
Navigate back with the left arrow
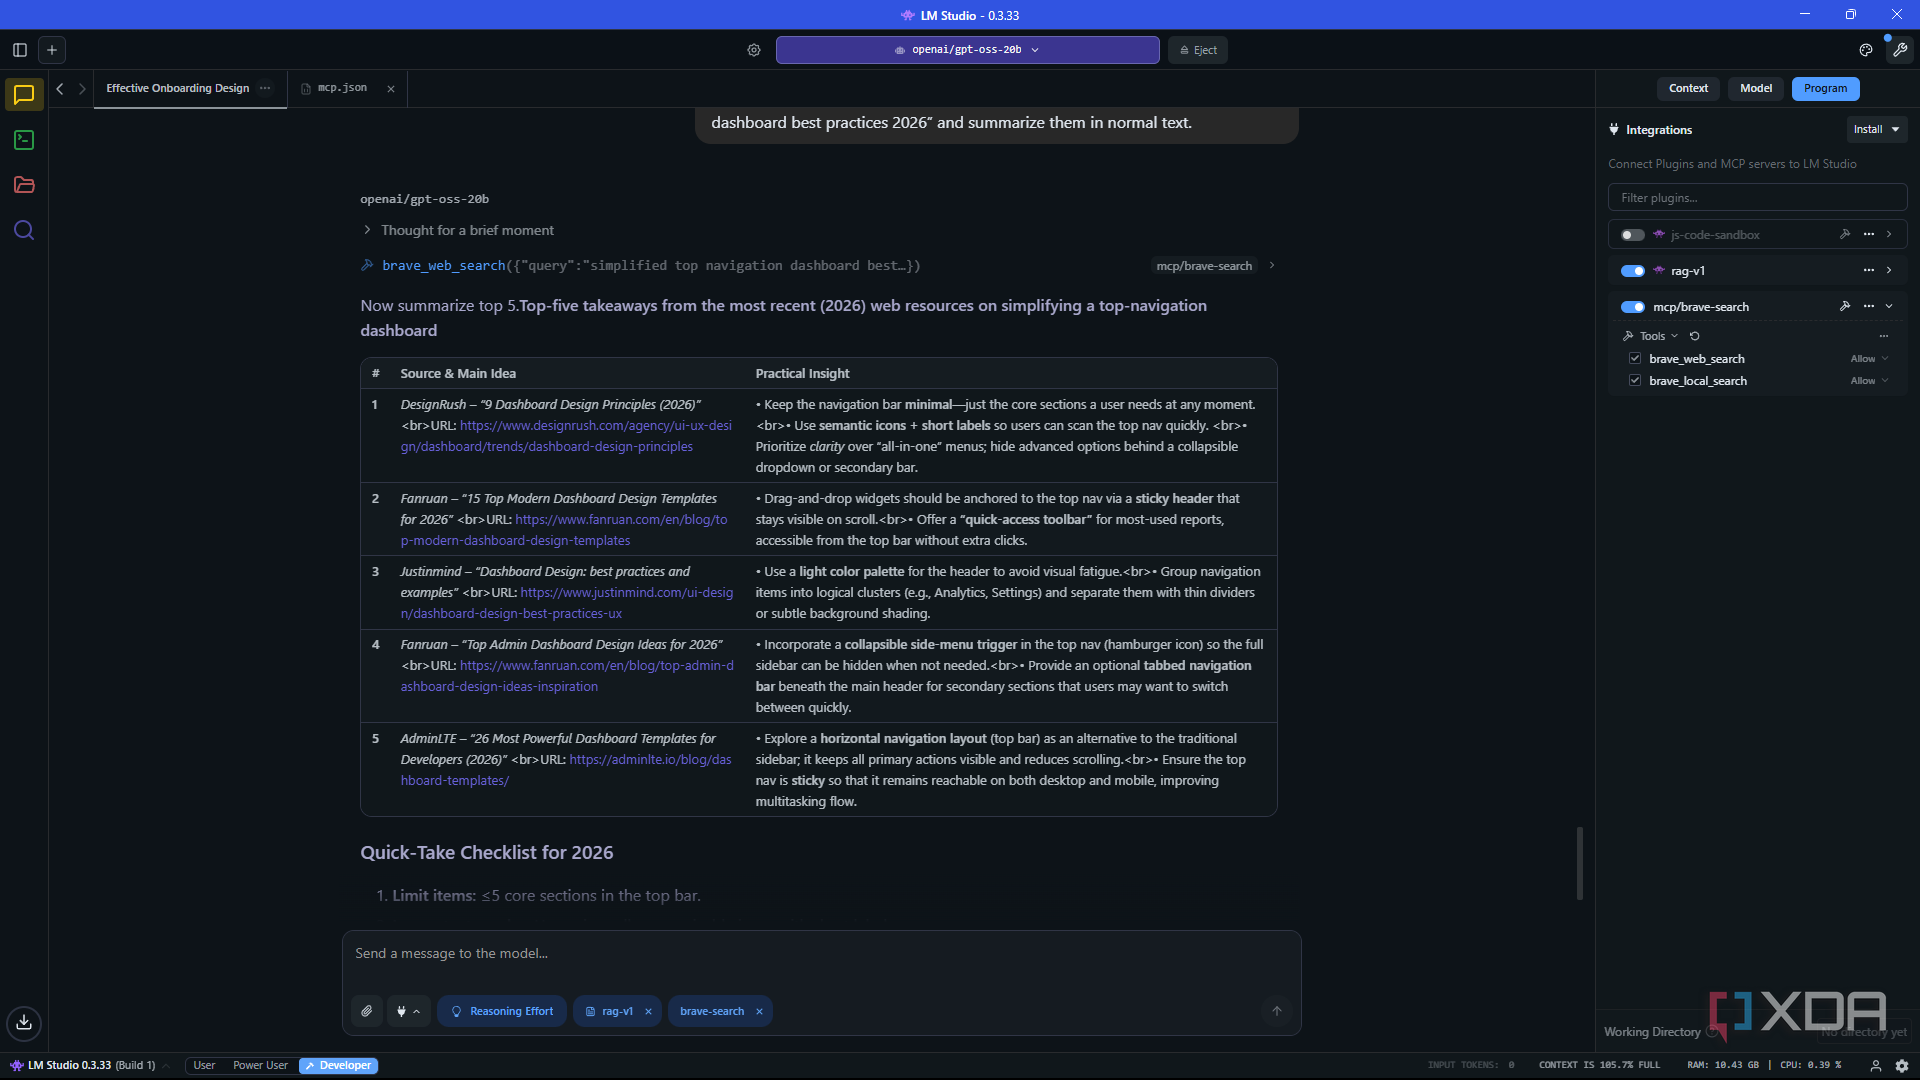tap(60, 89)
